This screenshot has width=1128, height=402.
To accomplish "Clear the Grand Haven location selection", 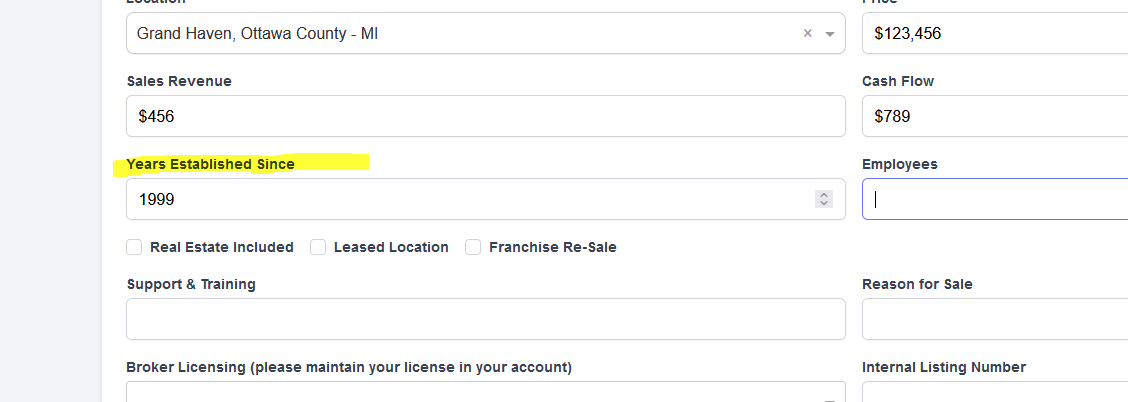I will tap(807, 34).
